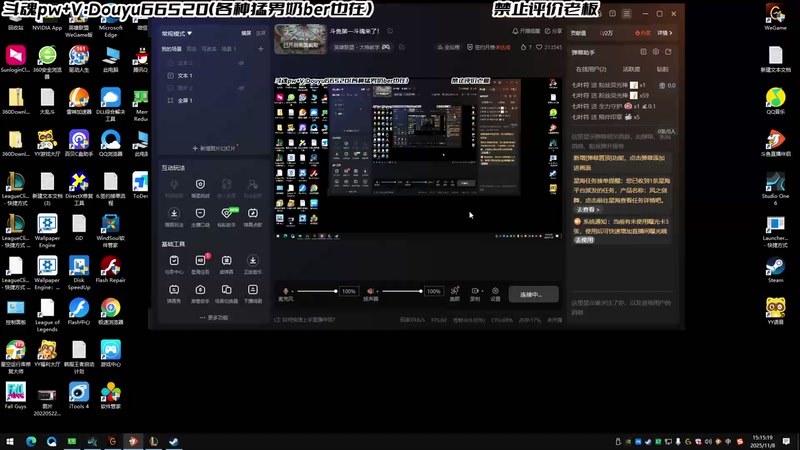Select the 文本 1 source row
This screenshot has width=800, height=450.
click(x=213, y=76)
